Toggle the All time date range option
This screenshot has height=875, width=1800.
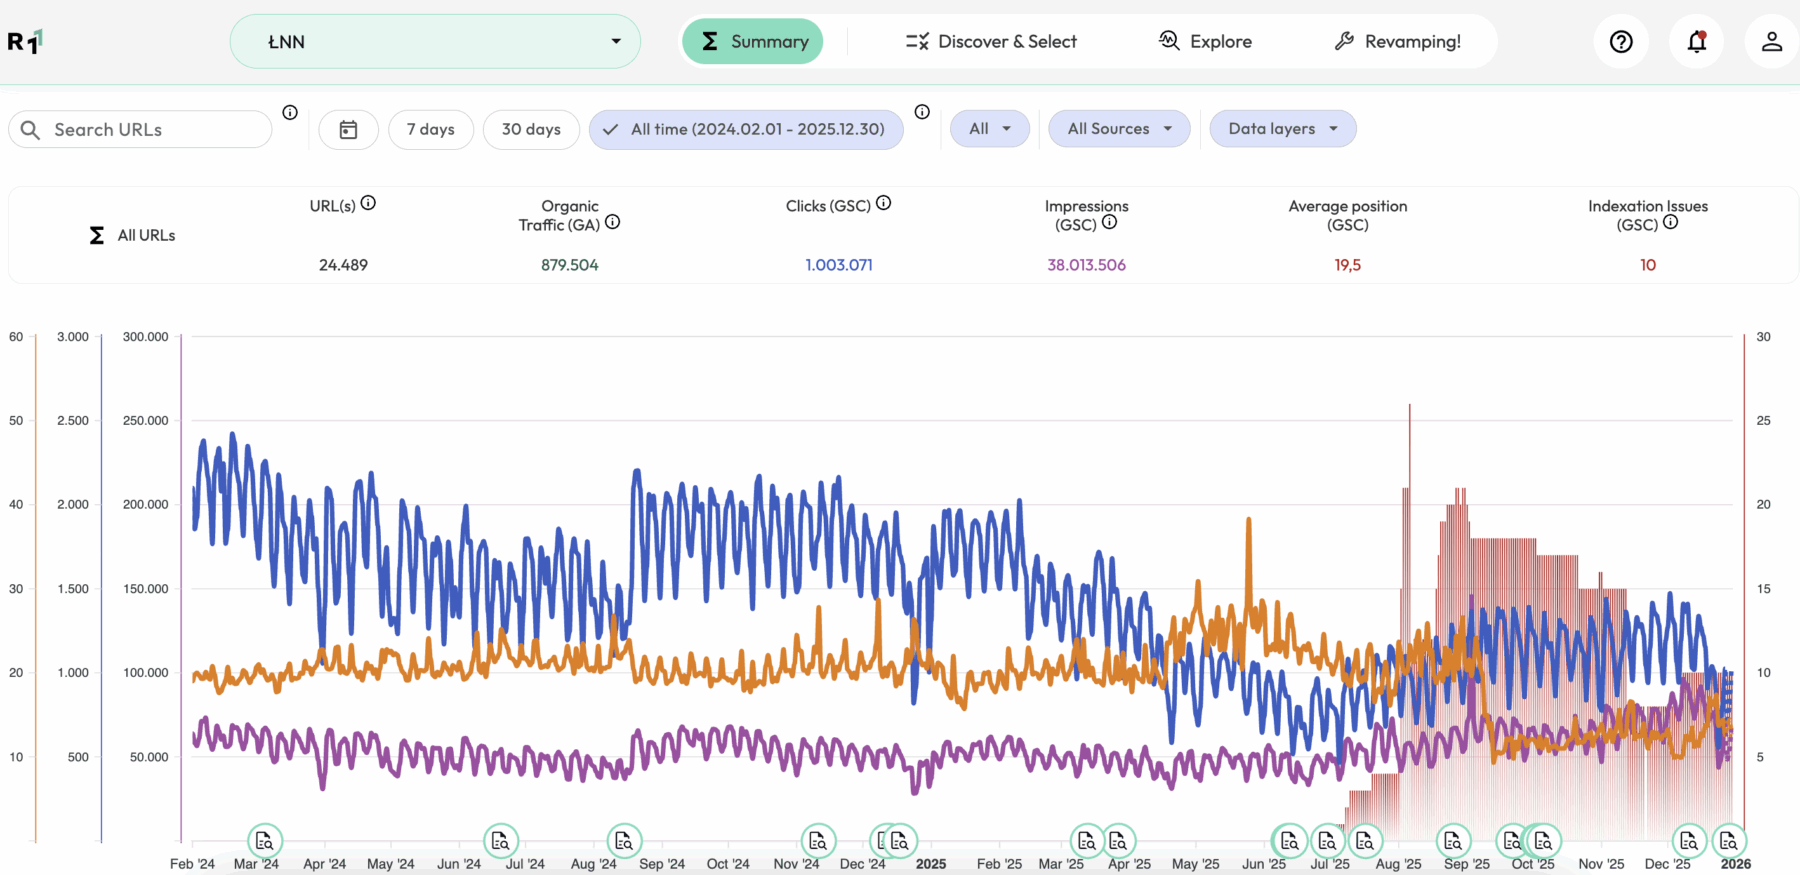(x=746, y=130)
